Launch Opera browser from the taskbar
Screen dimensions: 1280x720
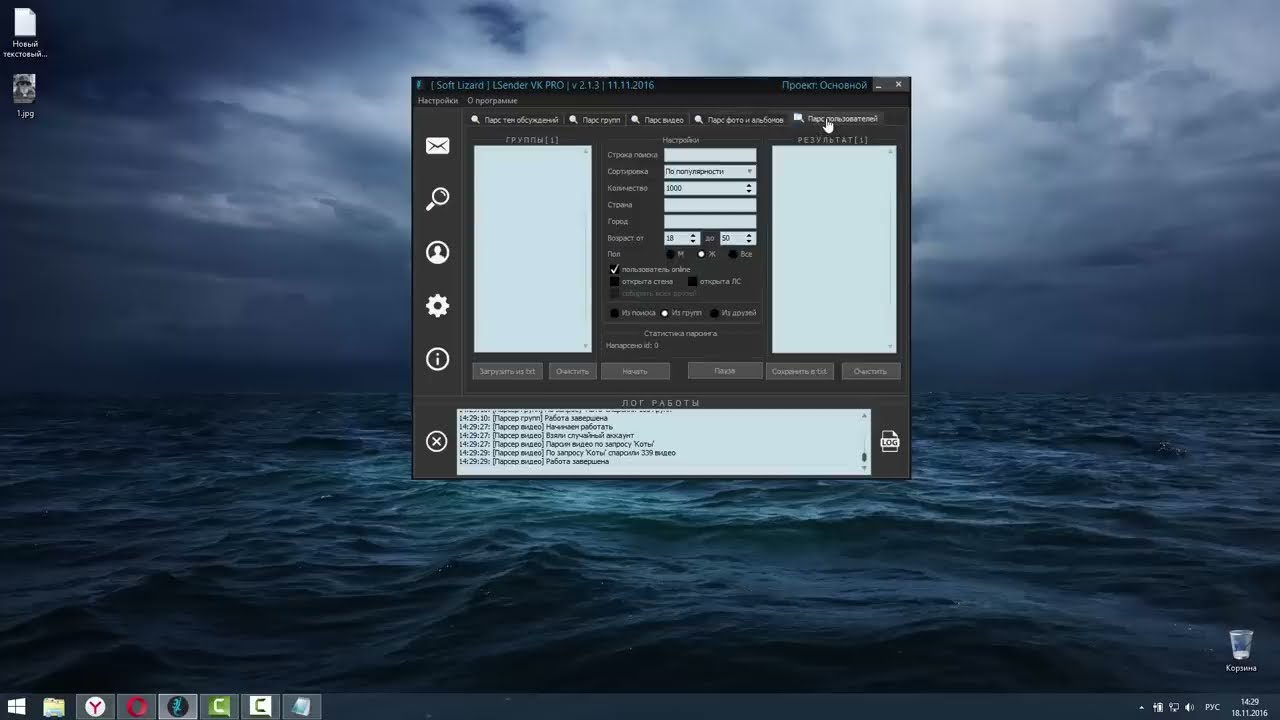point(137,706)
